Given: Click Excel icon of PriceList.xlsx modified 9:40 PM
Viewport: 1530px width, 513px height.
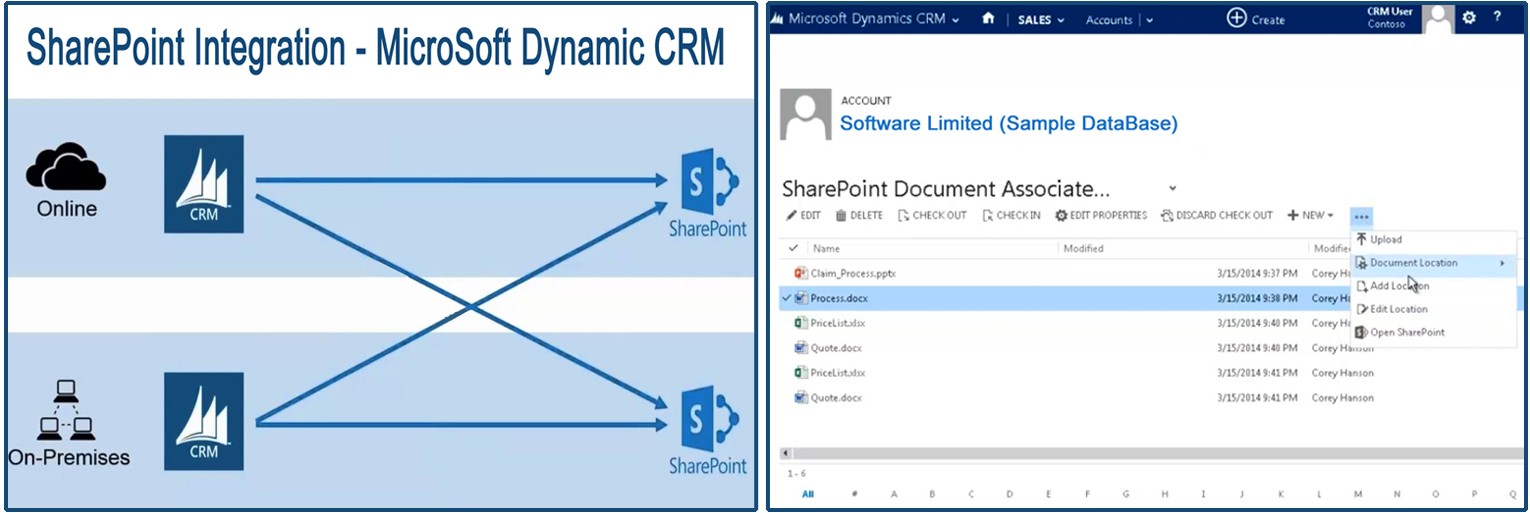Looking at the screenshot, I should [800, 323].
